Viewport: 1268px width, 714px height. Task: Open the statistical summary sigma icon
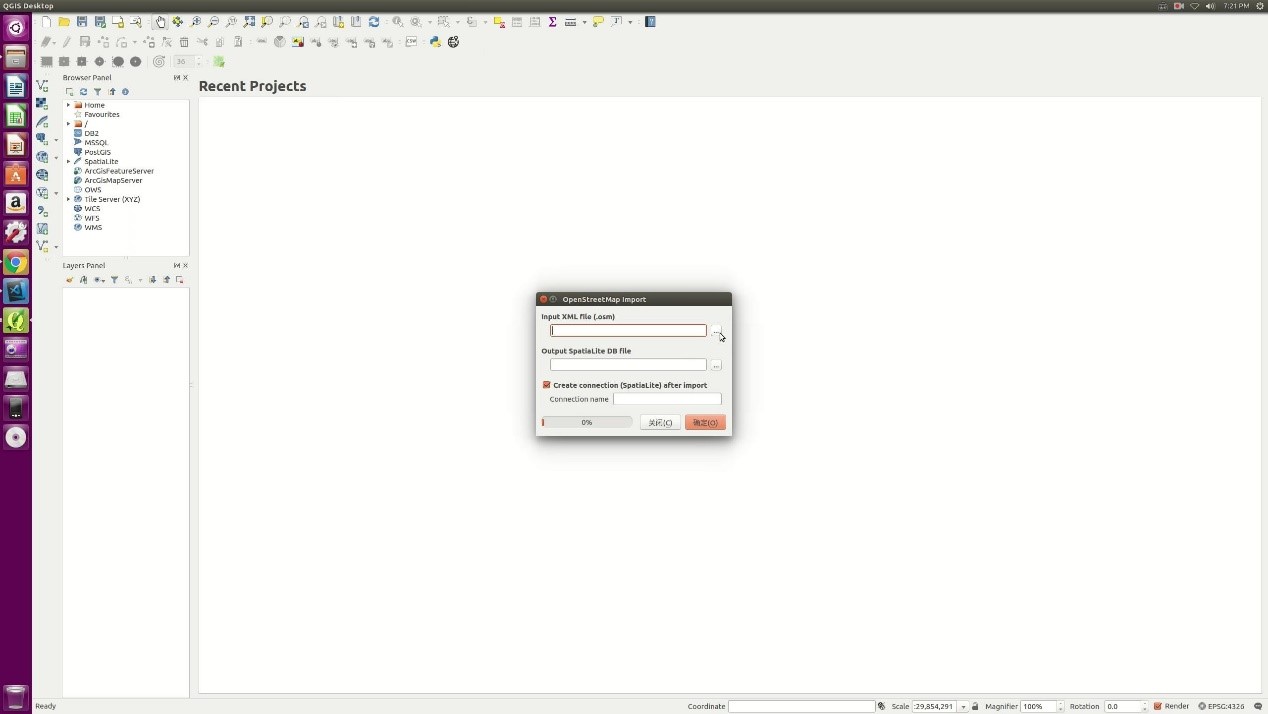pyautogui.click(x=552, y=22)
